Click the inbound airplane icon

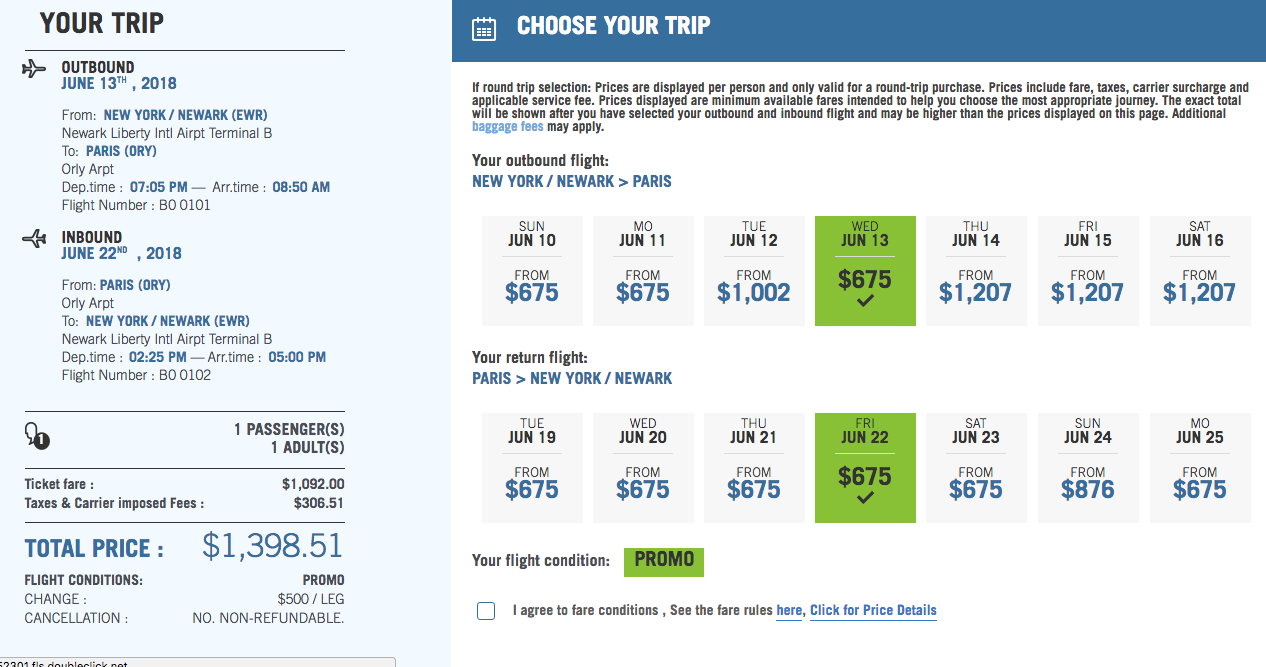[x=34, y=238]
